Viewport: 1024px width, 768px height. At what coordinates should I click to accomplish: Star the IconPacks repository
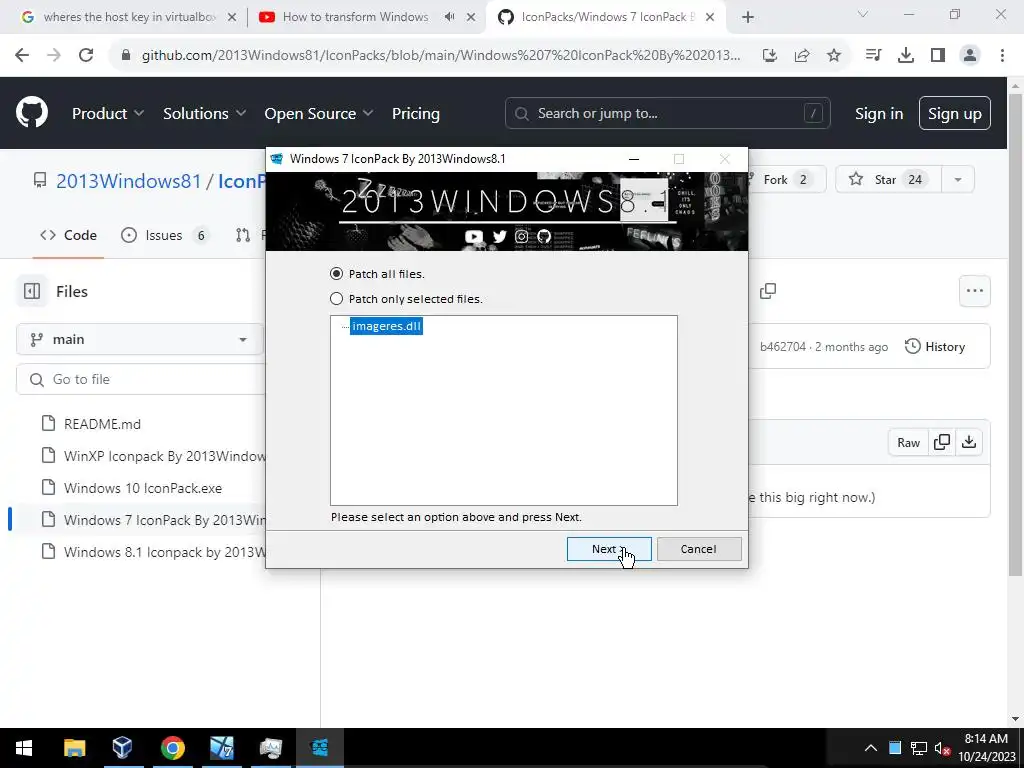tap(888, 180)
